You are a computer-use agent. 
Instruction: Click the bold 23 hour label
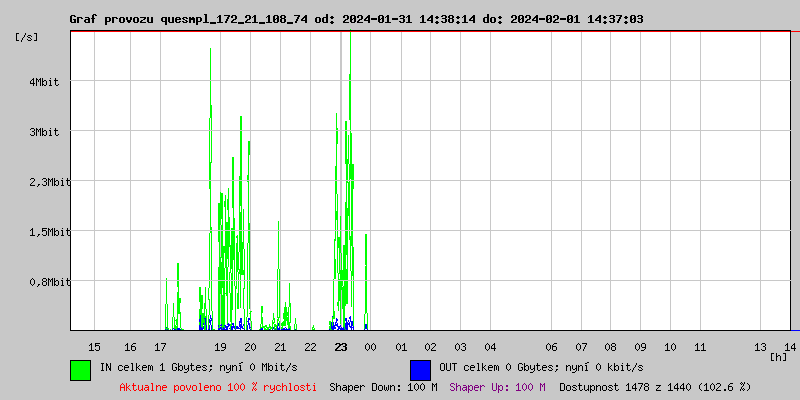341,346
